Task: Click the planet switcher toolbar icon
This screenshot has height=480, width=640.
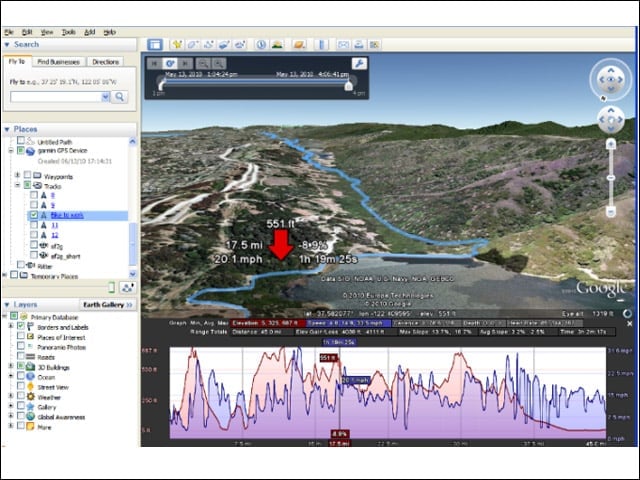Action: 299,44
